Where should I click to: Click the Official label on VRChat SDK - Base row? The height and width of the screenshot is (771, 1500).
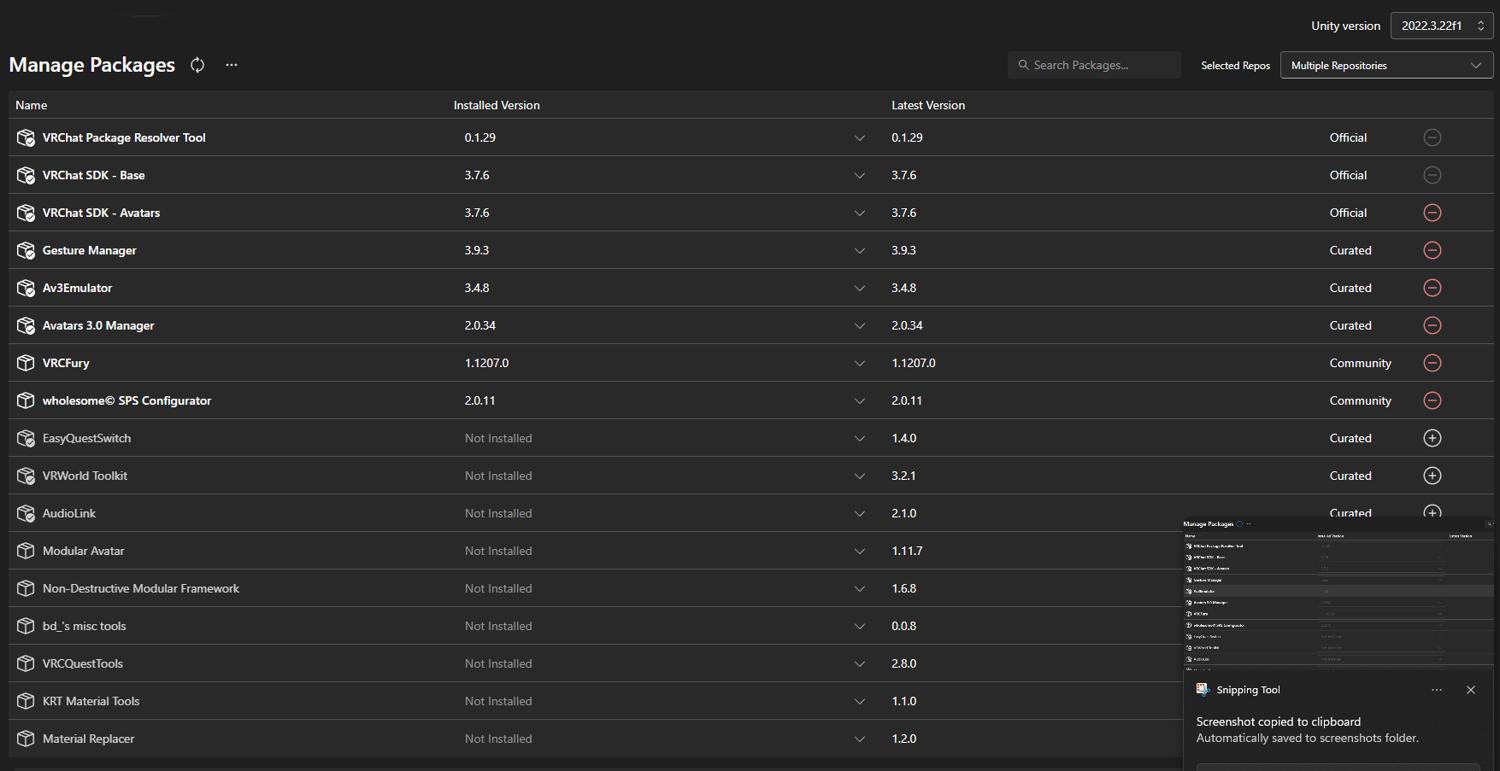1348,175
